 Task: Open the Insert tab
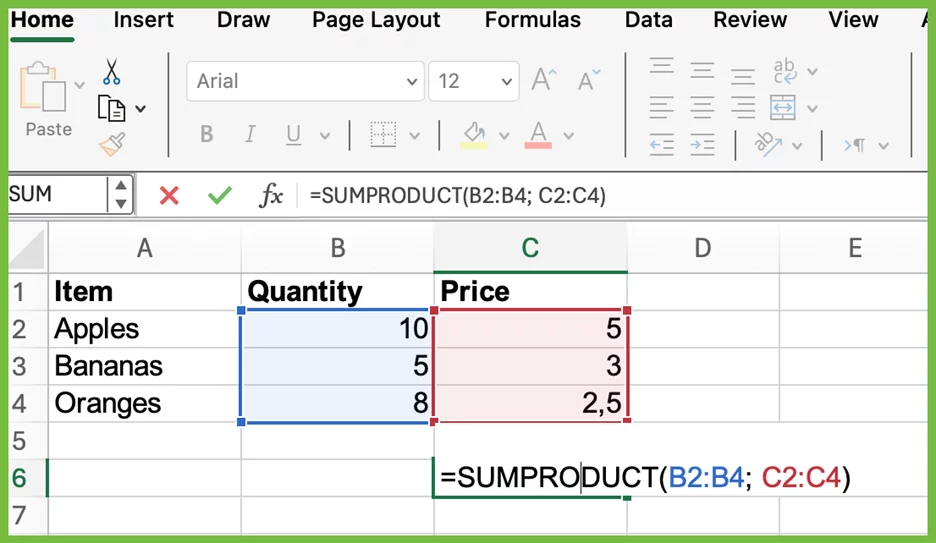(143, 20)
